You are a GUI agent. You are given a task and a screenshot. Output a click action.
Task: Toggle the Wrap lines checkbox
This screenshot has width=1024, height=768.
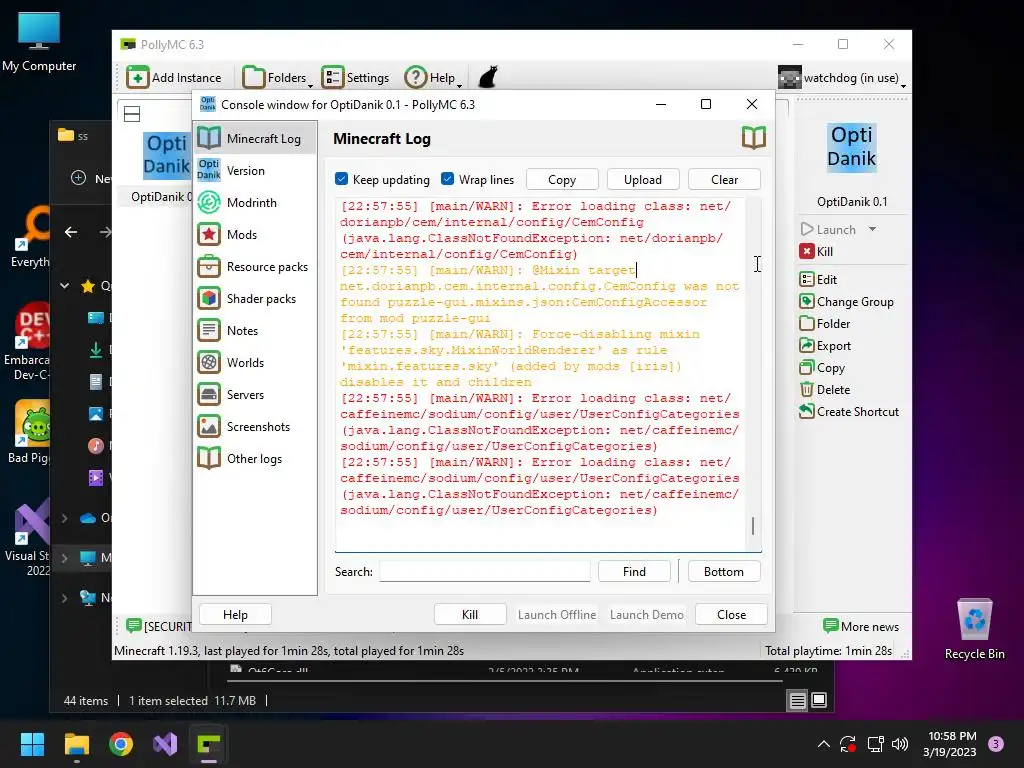pos(447,179)
